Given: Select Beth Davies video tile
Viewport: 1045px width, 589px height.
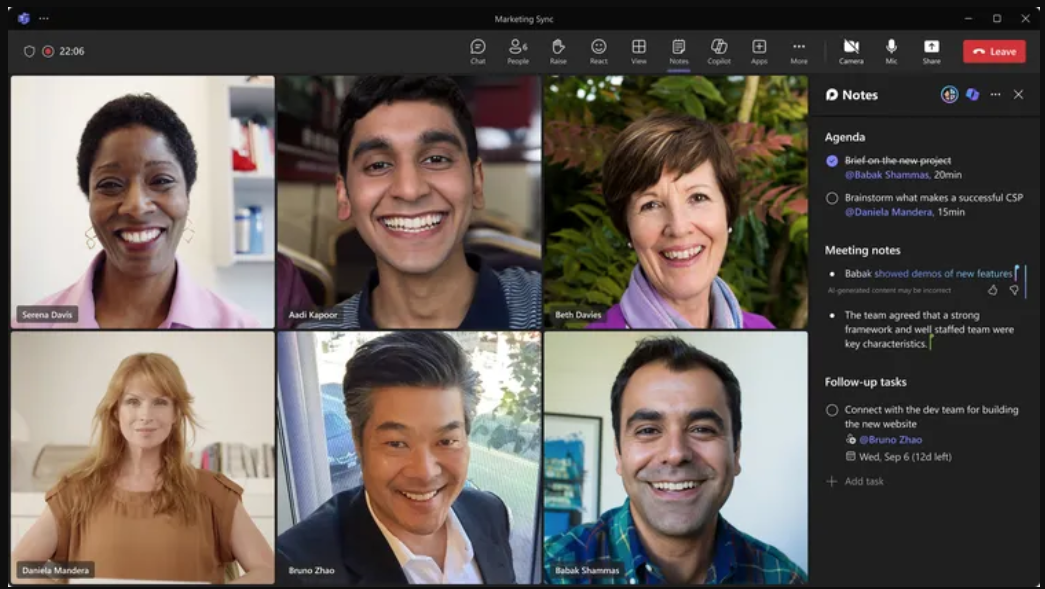Looking at the screenshot, I should click(675, 202).
